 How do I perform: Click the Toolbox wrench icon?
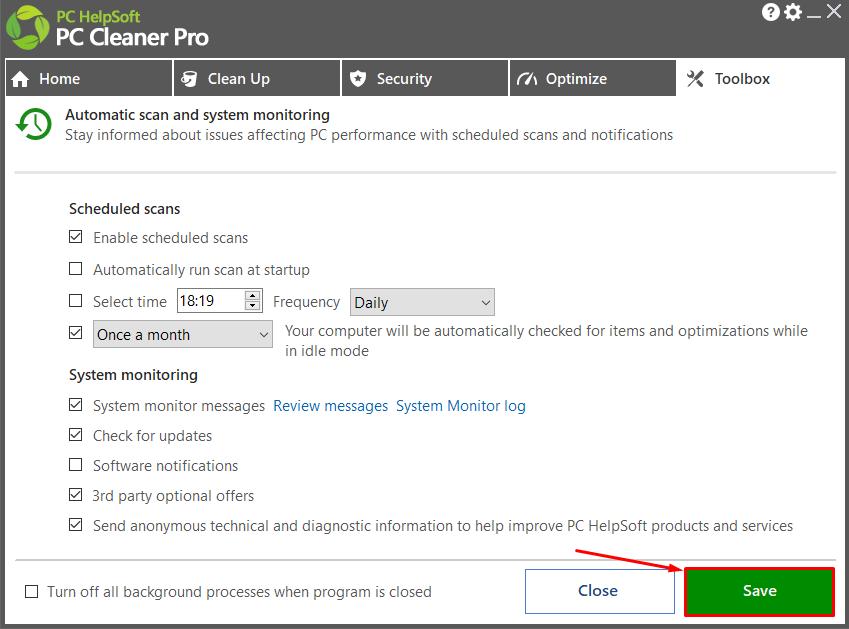[695, 79]
